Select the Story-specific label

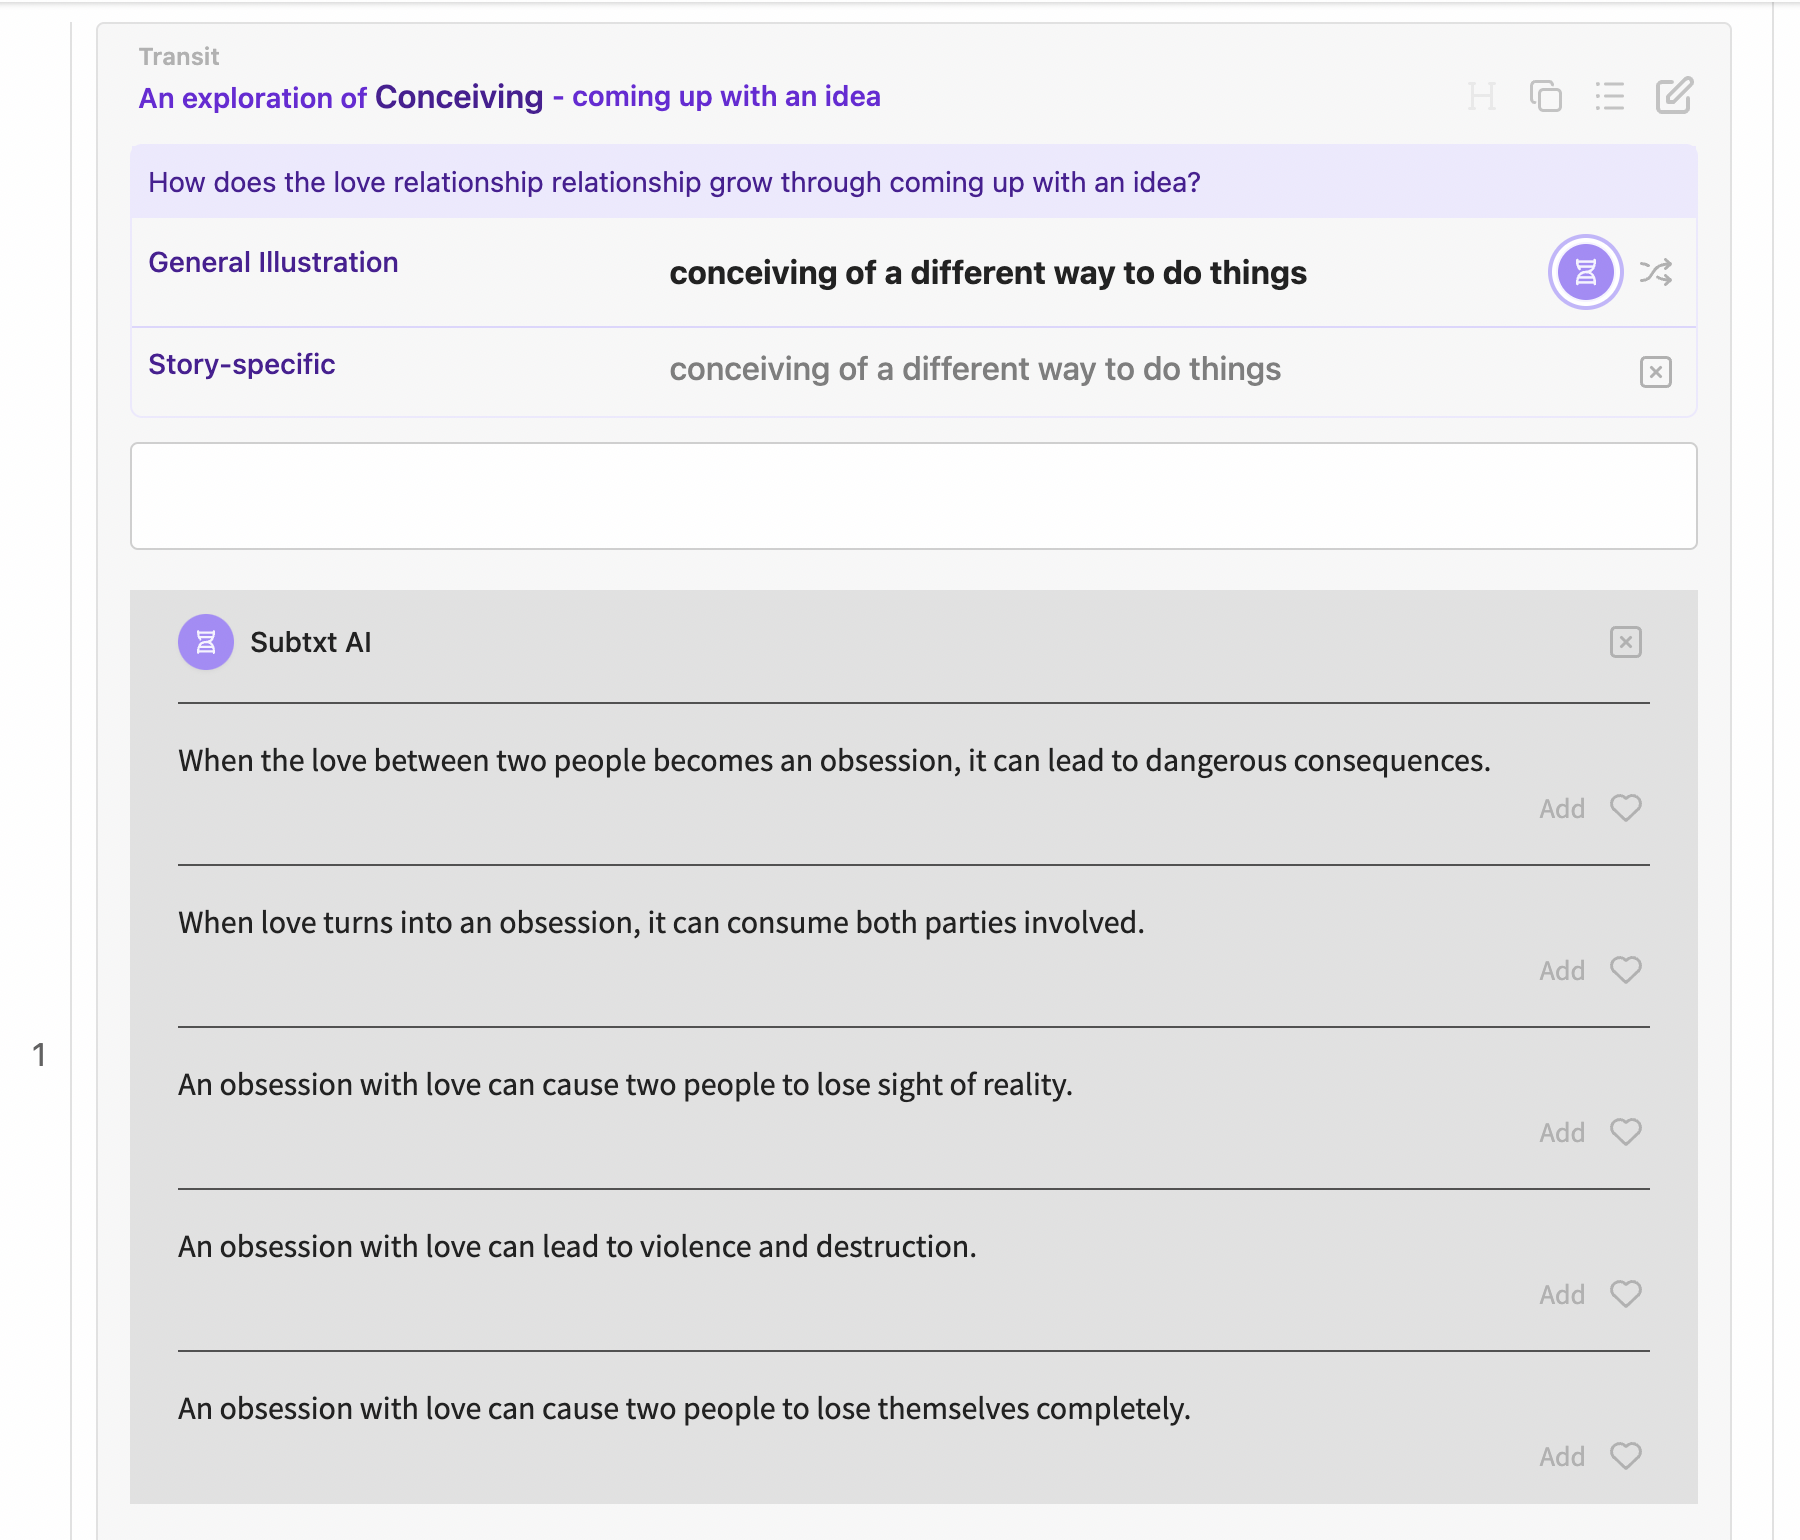pyautogui.click(x=241, y=364)
